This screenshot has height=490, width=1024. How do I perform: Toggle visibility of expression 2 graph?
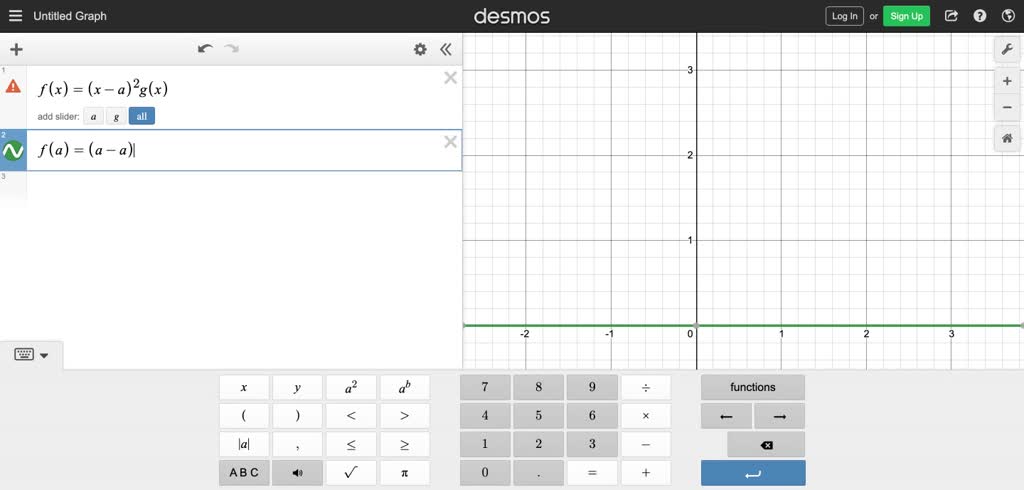coord(13,151)
